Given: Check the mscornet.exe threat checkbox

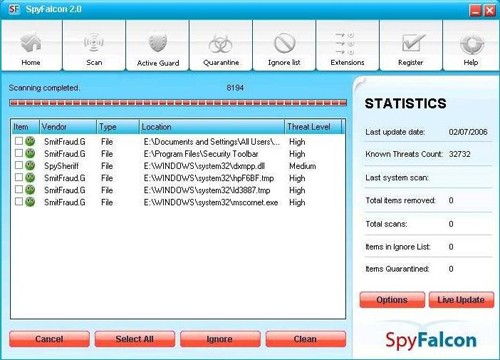Looking at the screenshot, I should (19, 201).
